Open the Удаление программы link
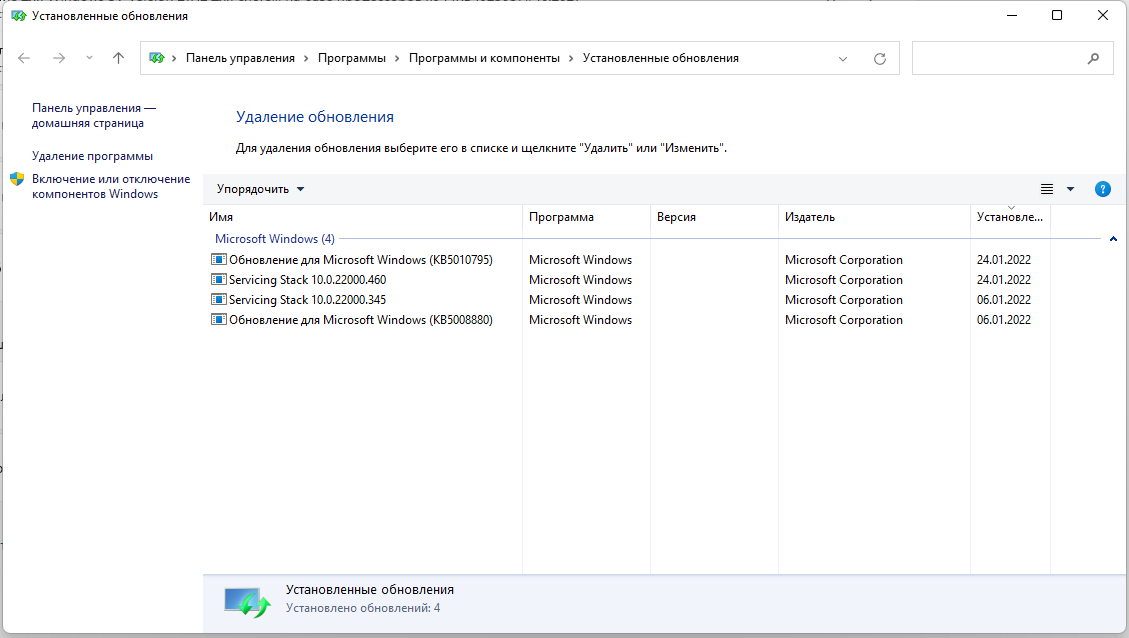 click(x=92, y=156)
